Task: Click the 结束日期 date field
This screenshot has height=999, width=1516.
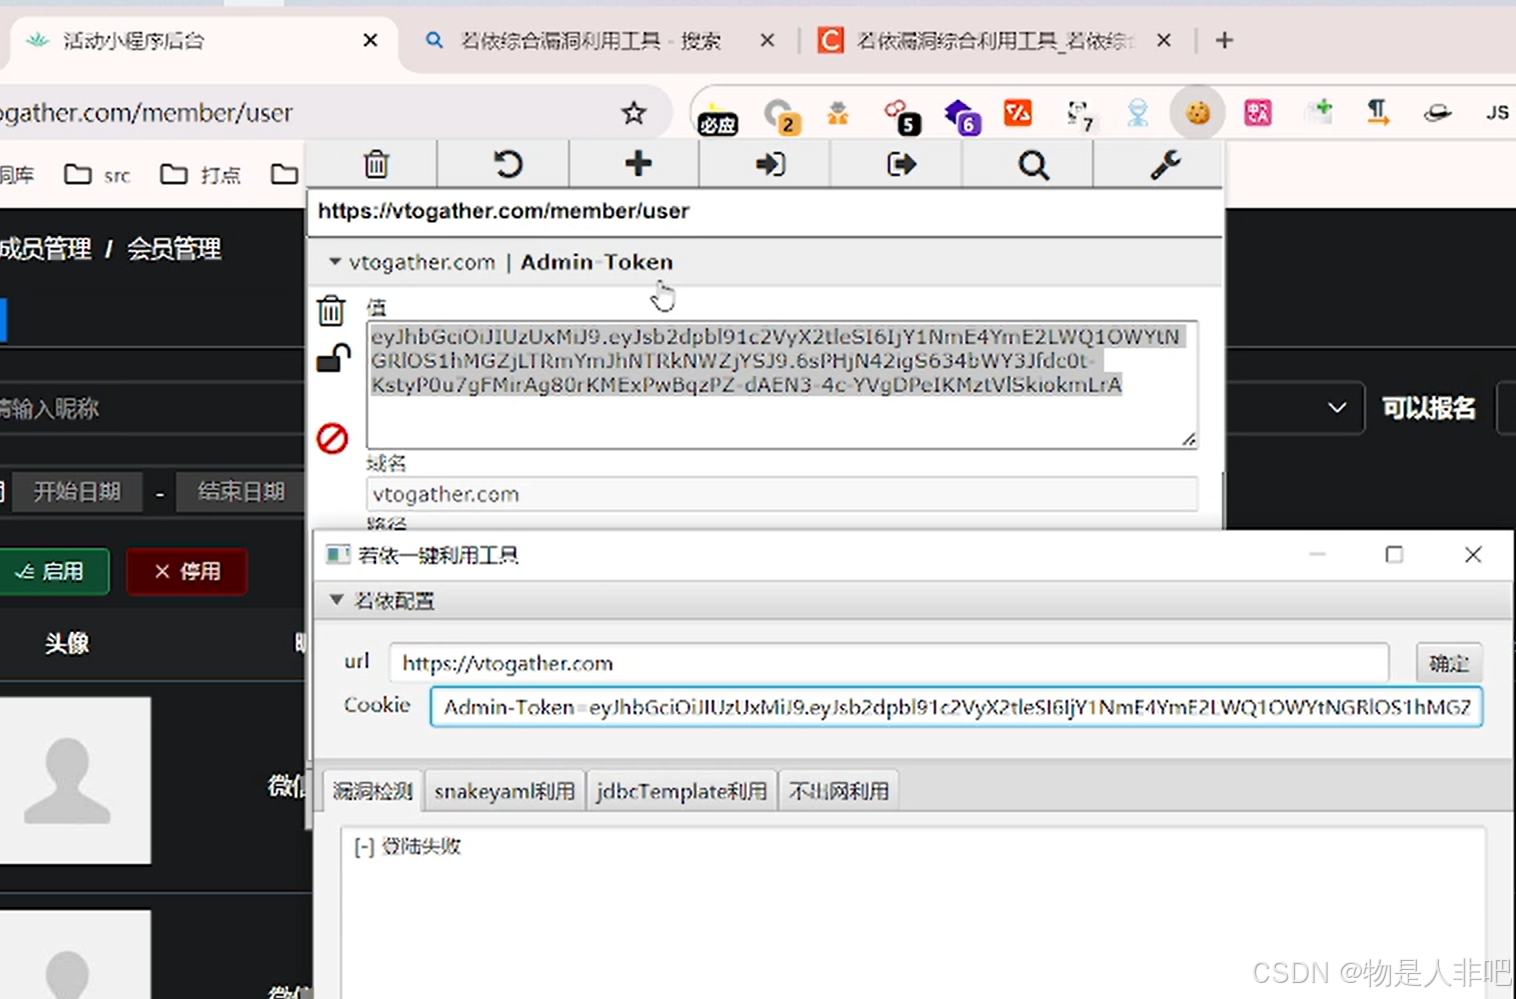Action: tap(241, 491)
